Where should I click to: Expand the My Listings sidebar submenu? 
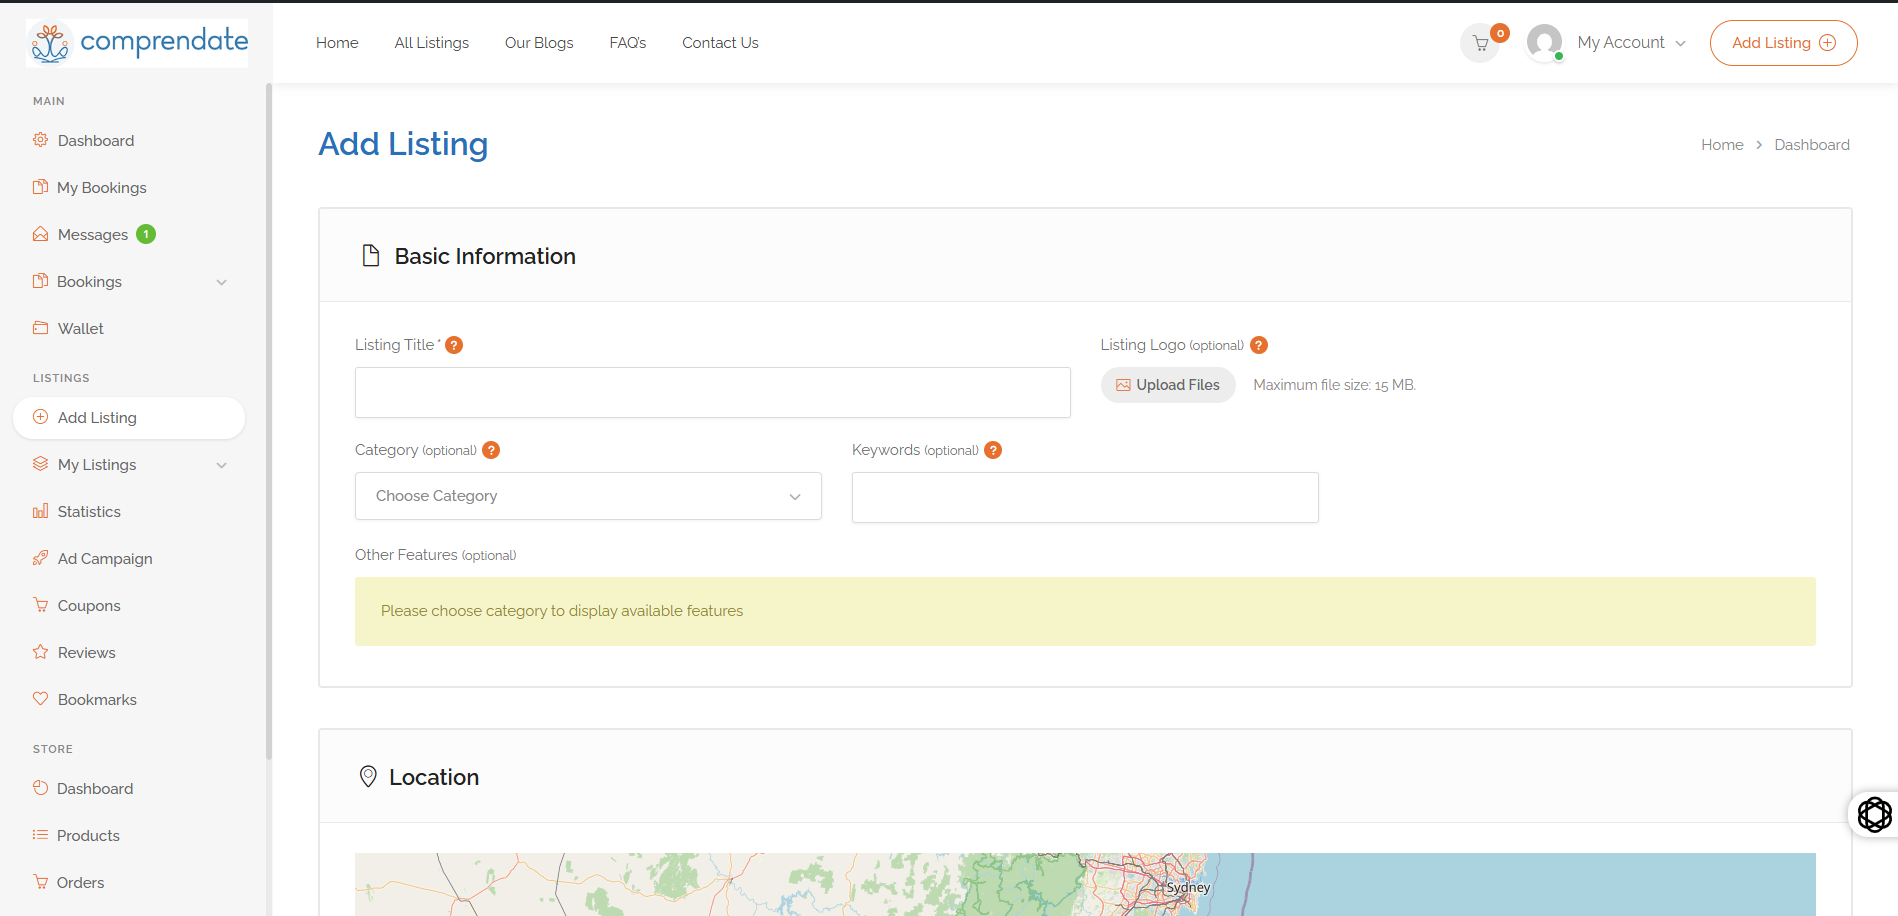tap(221, 465)
